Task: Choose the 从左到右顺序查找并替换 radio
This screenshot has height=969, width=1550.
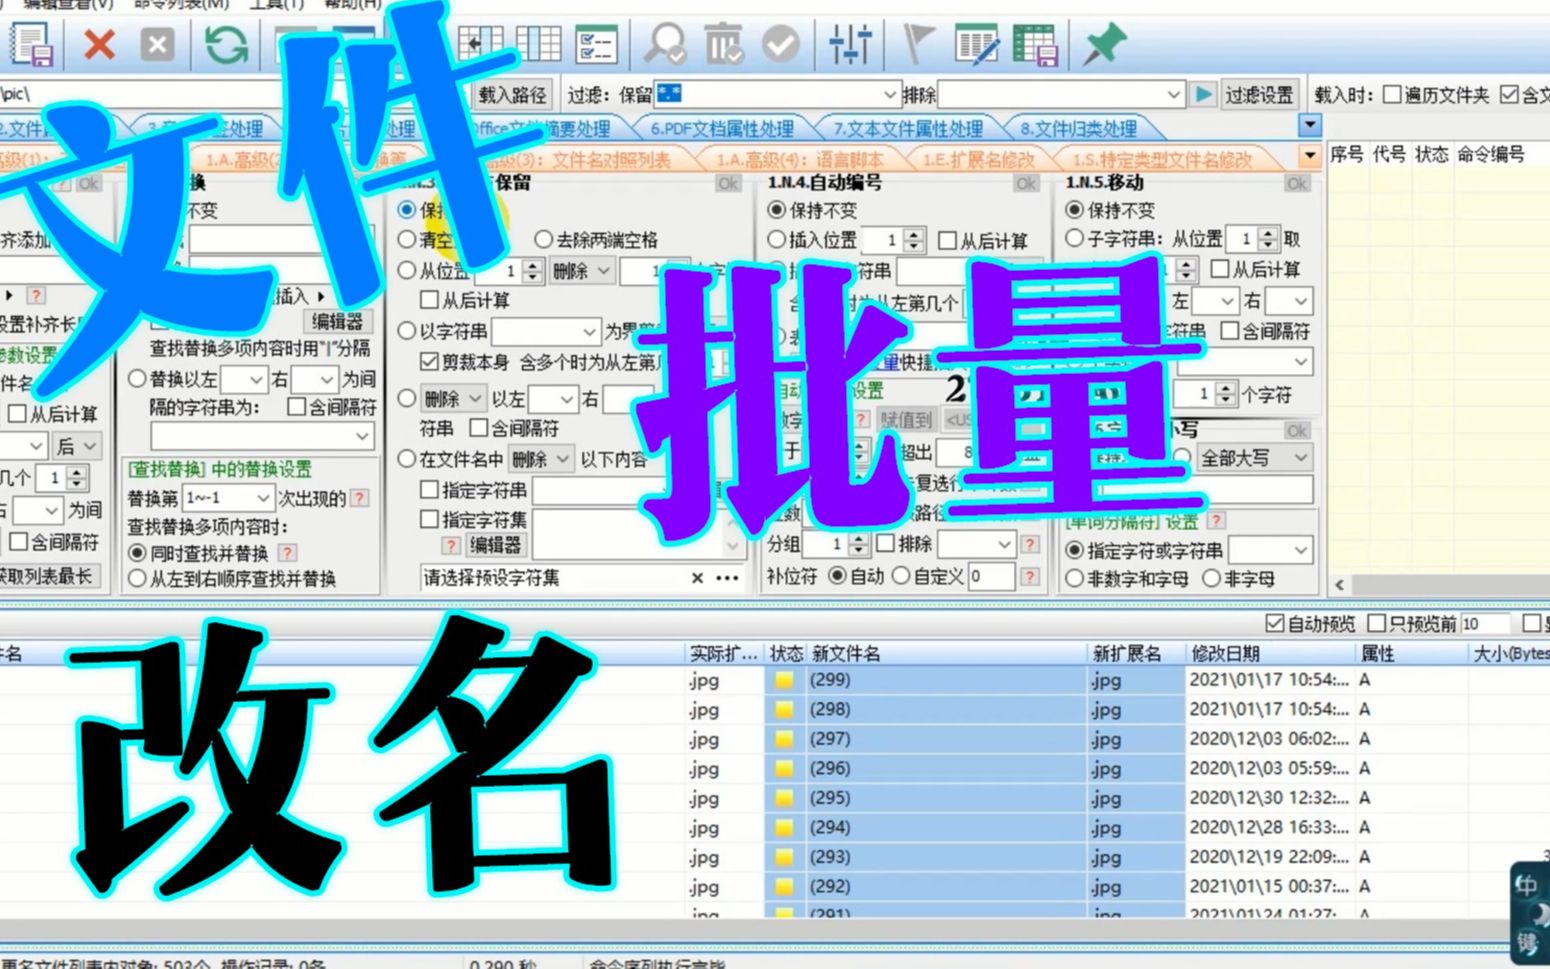Action: pos(137,579)
